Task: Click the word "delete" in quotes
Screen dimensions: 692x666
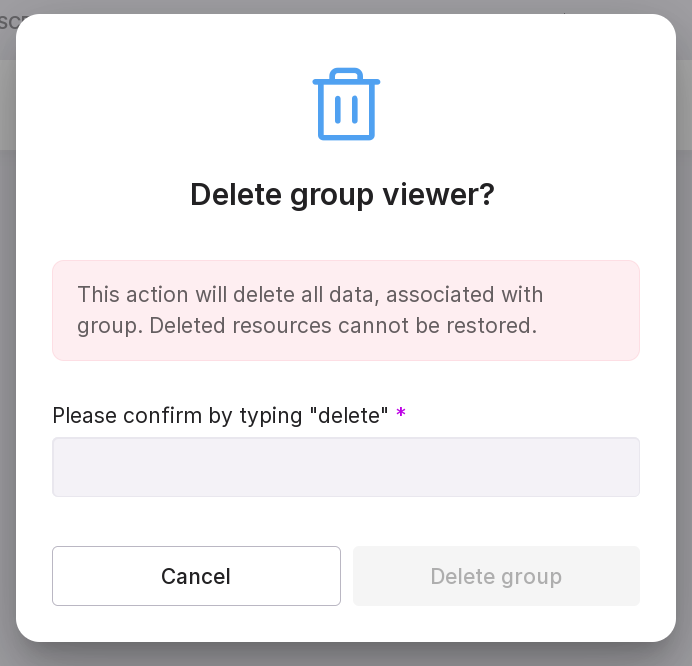Action: pyautogui.click(x=350, y=415)
